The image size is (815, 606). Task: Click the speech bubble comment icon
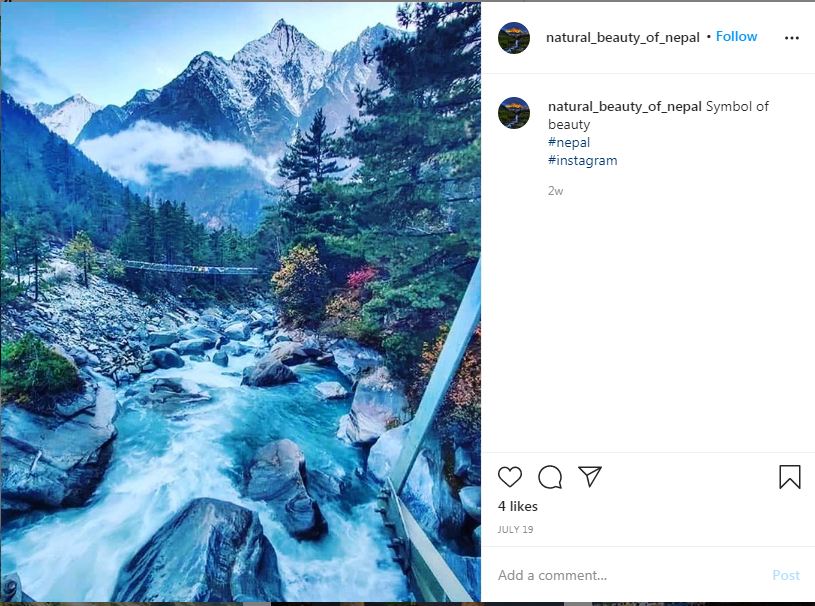[x=550, y=477]
